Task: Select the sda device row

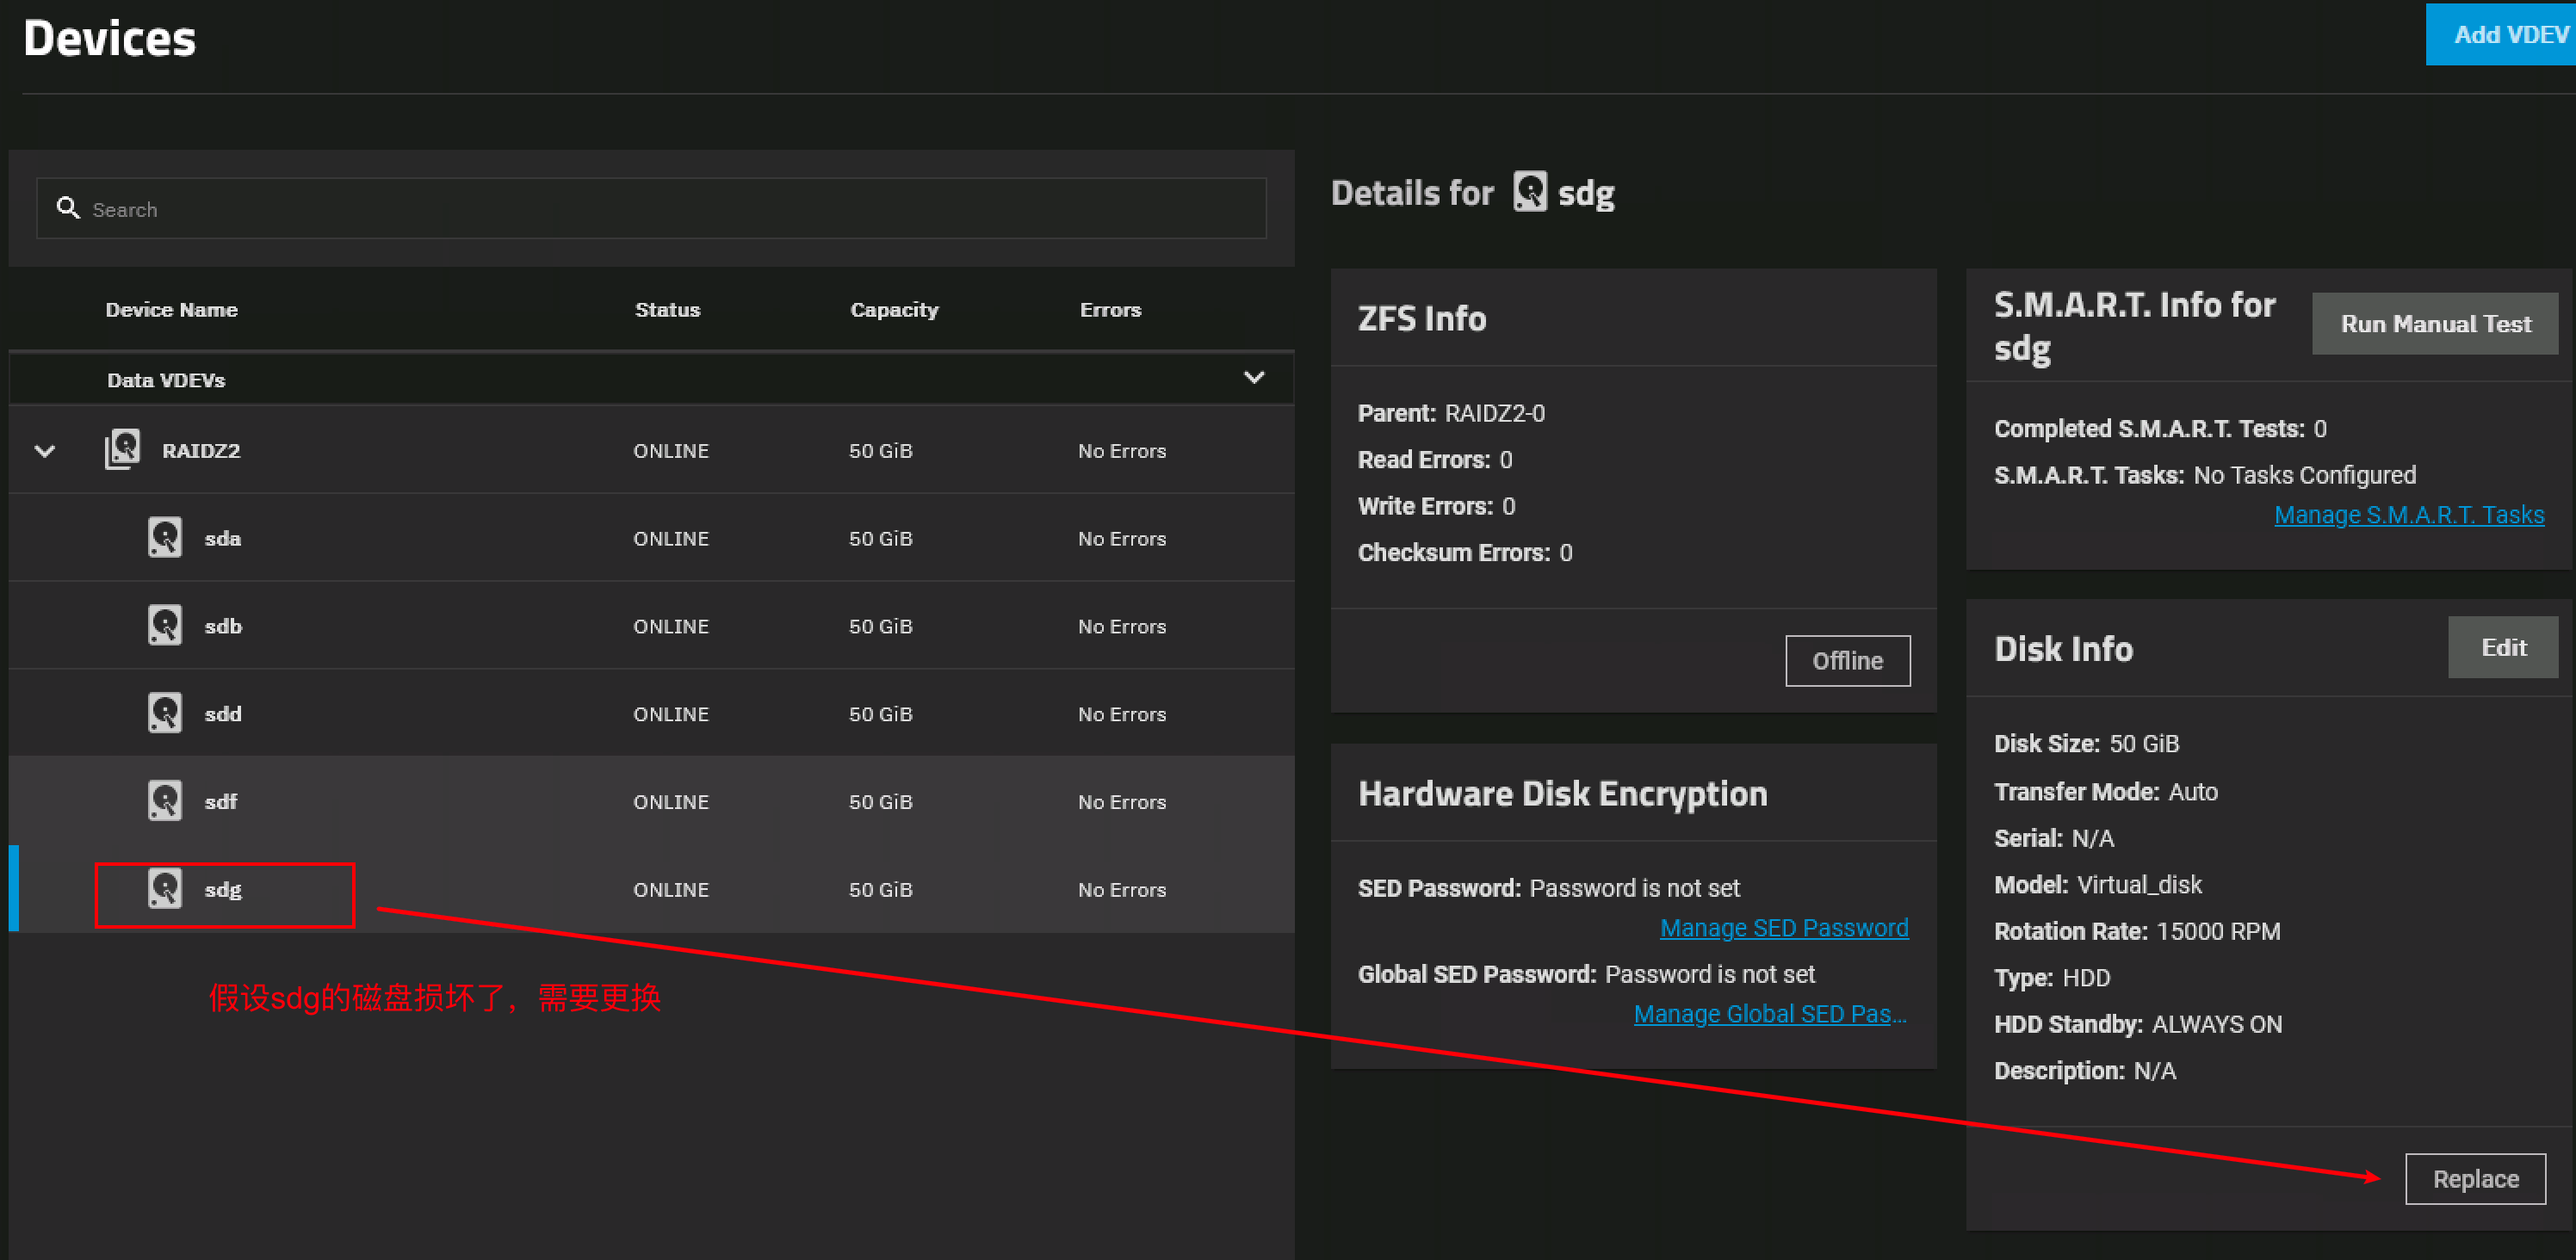Action: click(x=650, y=538)
